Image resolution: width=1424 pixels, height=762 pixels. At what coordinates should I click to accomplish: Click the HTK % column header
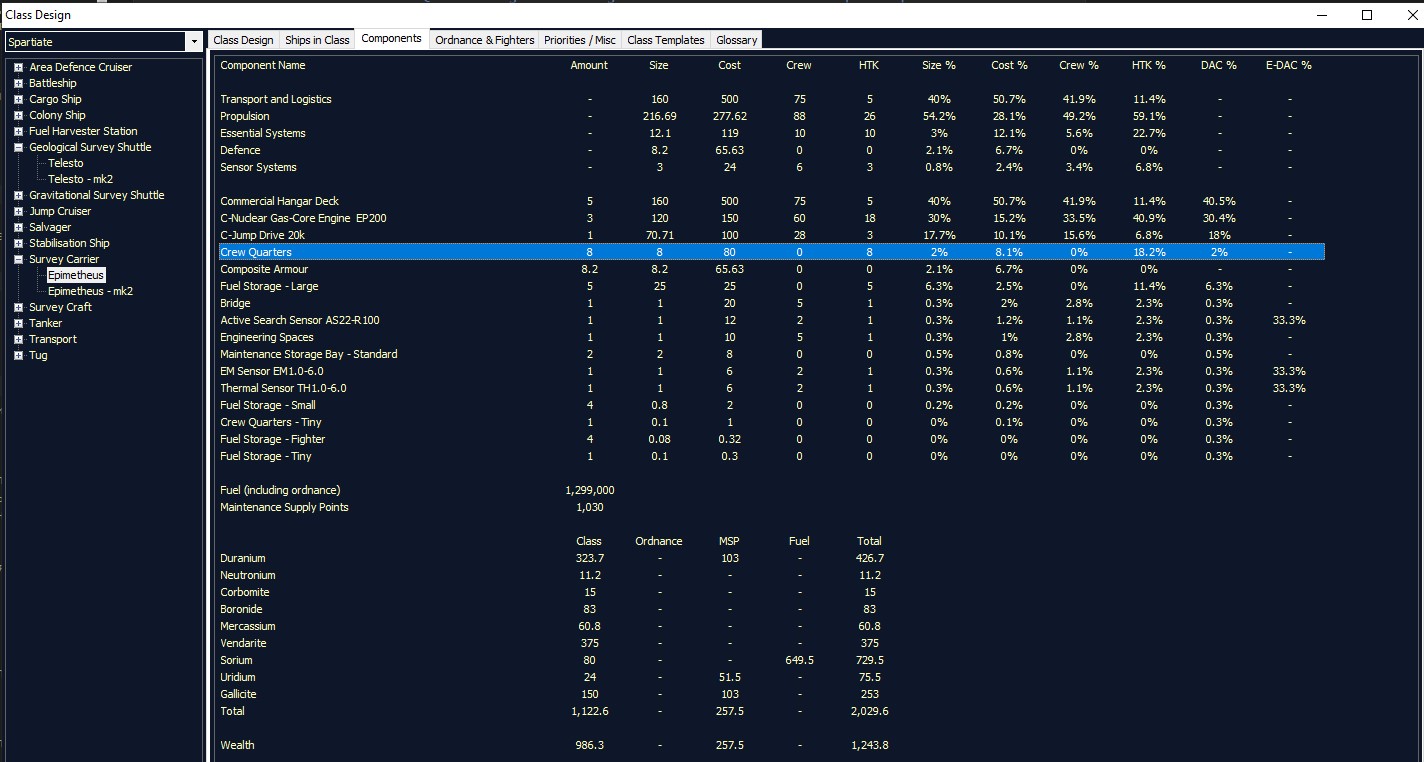point(1149,65)
